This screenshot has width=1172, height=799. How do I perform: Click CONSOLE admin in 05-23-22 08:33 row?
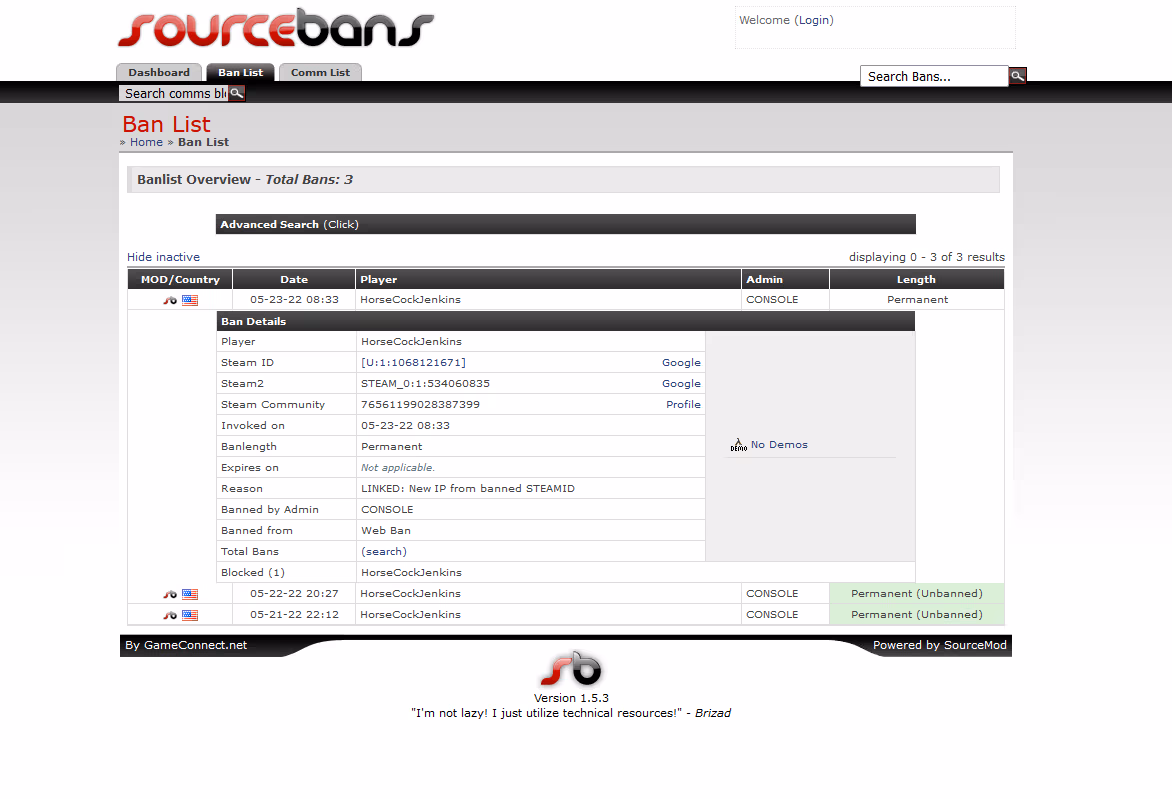click(x=772, y=300)
